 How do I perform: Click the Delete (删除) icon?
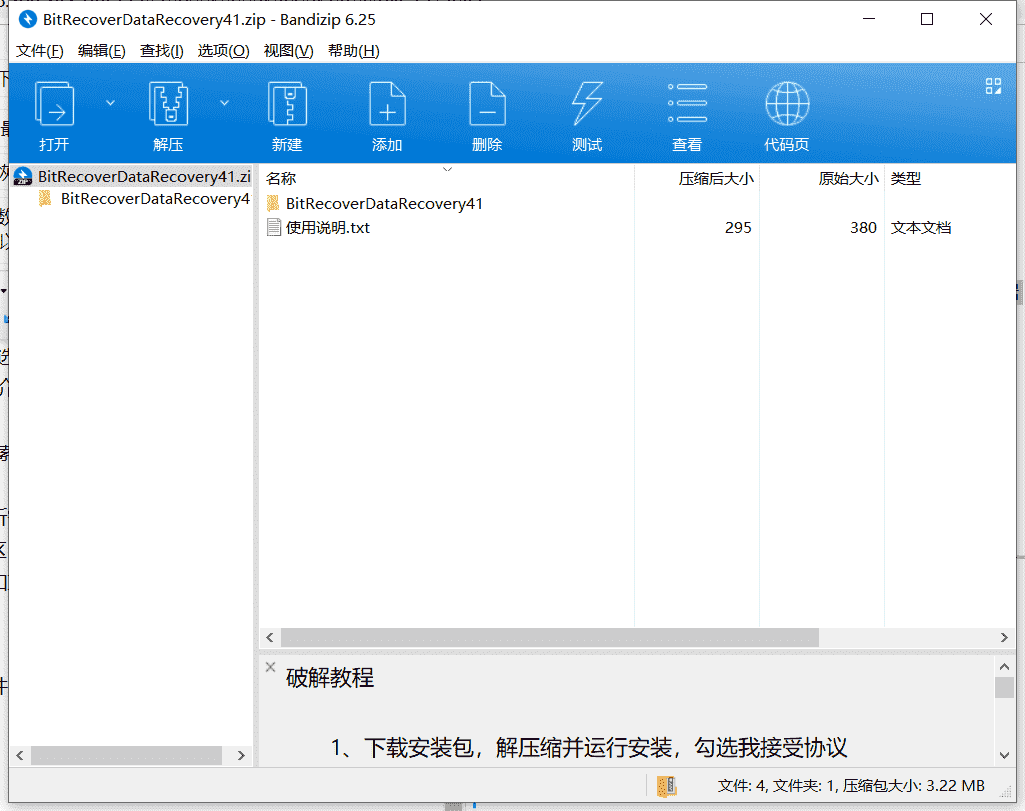(x=487, y=104)
